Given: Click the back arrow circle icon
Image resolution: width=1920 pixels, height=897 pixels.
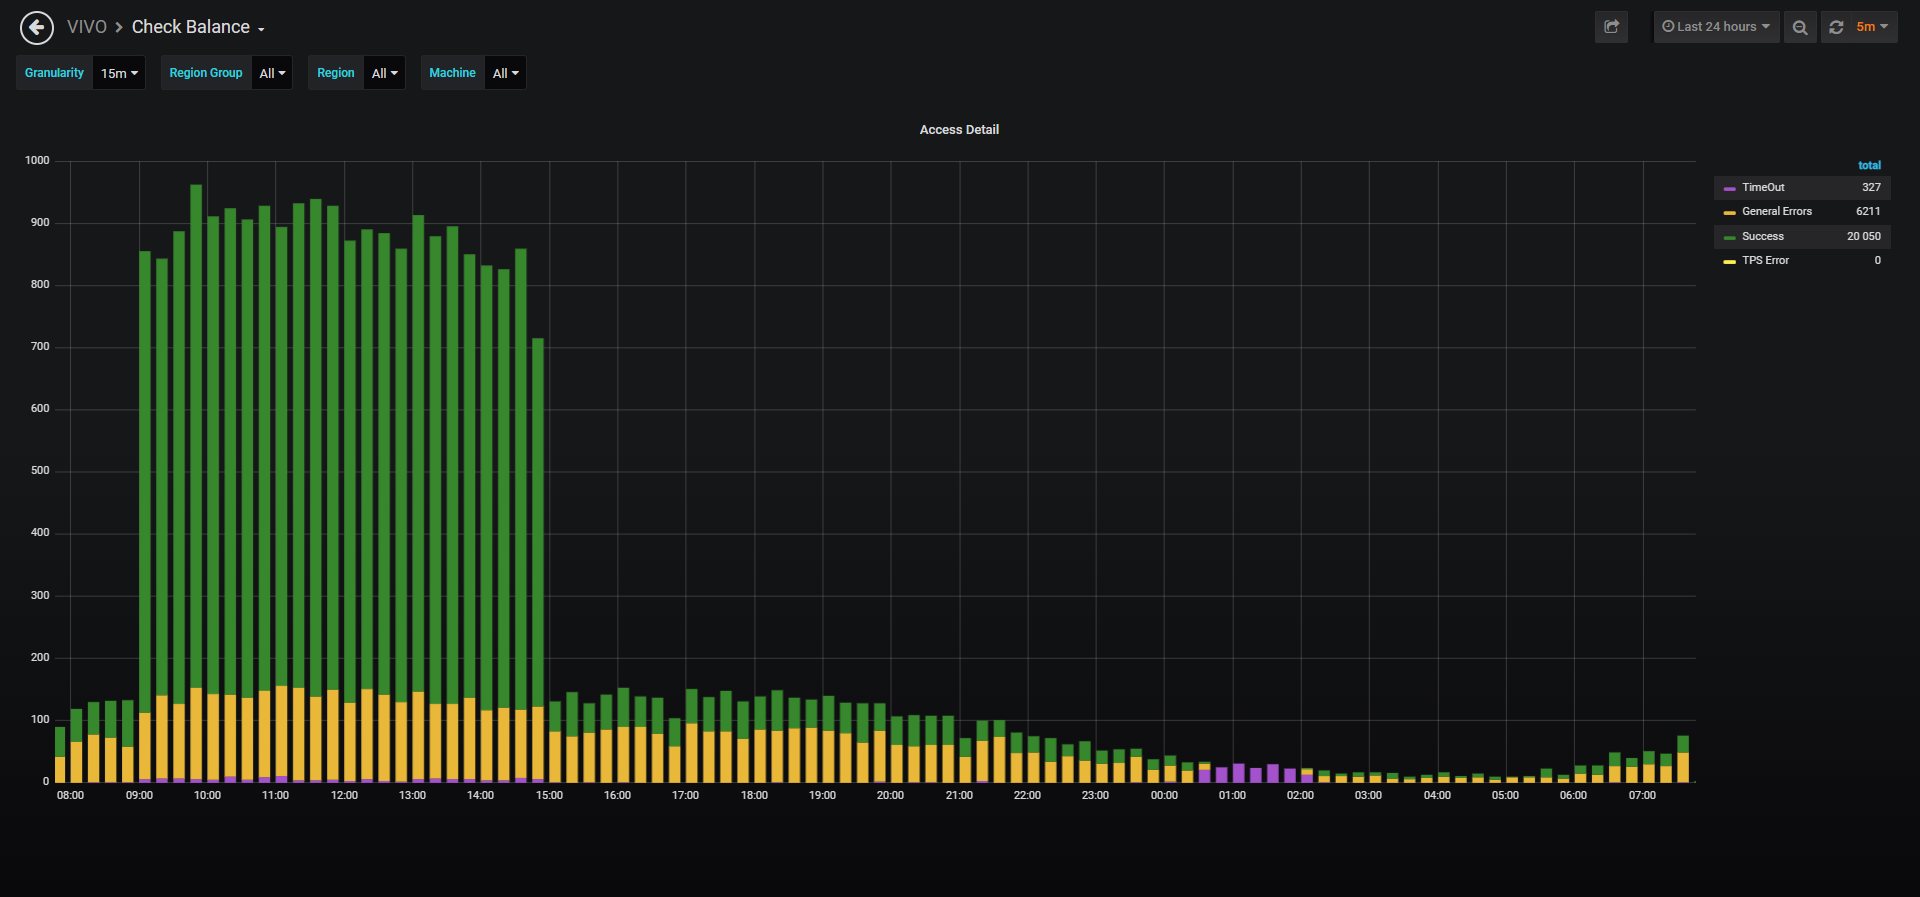Looking at the screenshot, I should tap(37, 27).
